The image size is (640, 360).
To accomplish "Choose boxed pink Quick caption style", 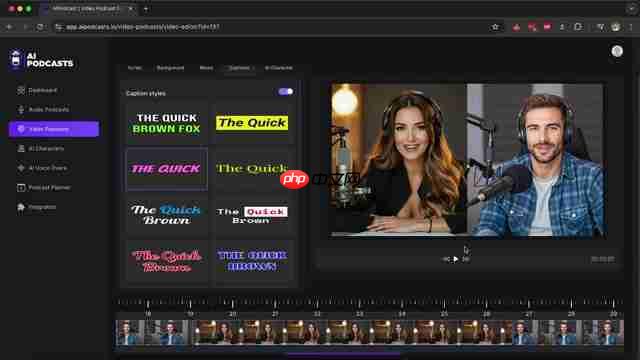I will 252,215.
